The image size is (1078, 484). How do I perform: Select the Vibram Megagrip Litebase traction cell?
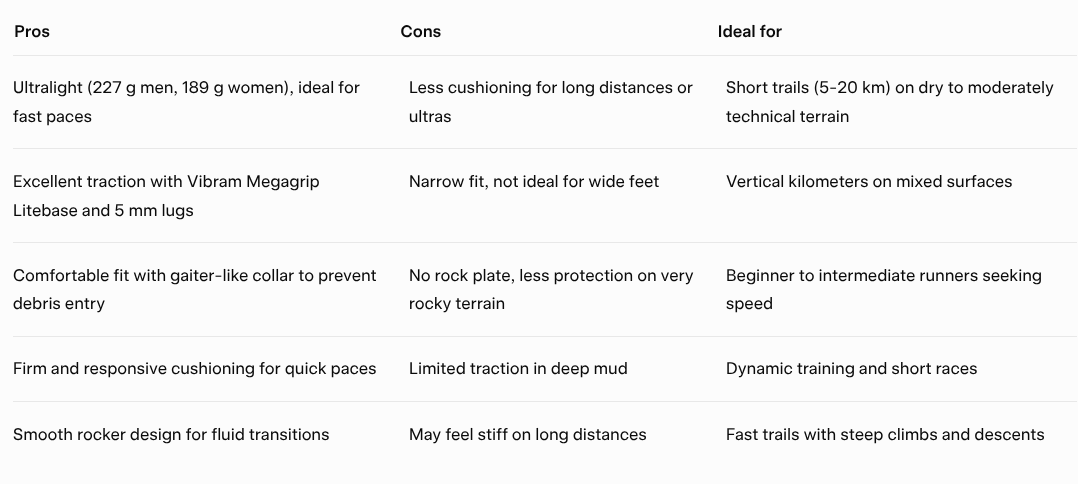[166, 196]
